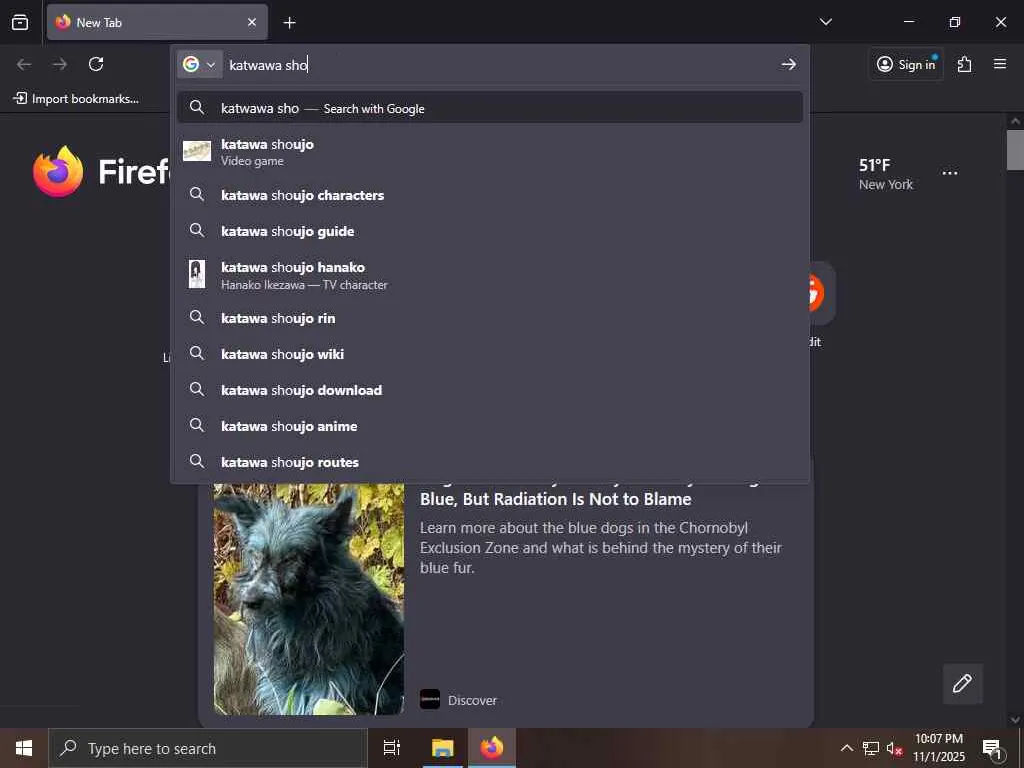This screenshot has height=768, width=1024.
Task: Open the blue dog article image
Action: click(x=308, y=599)
